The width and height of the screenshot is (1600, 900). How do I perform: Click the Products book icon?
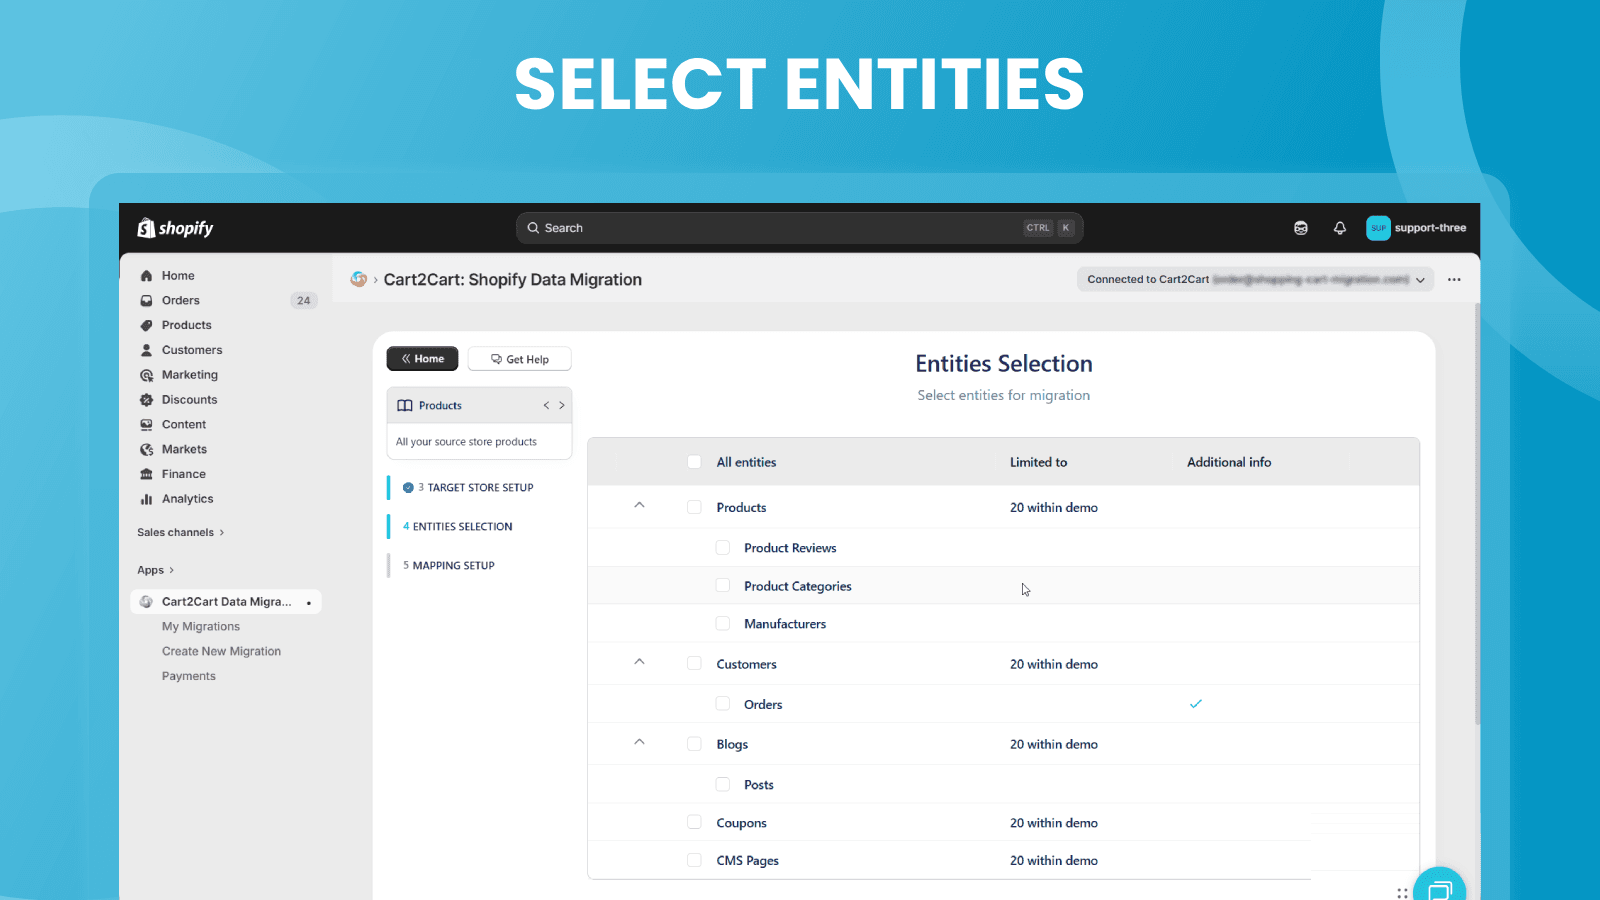coord(405,405)
